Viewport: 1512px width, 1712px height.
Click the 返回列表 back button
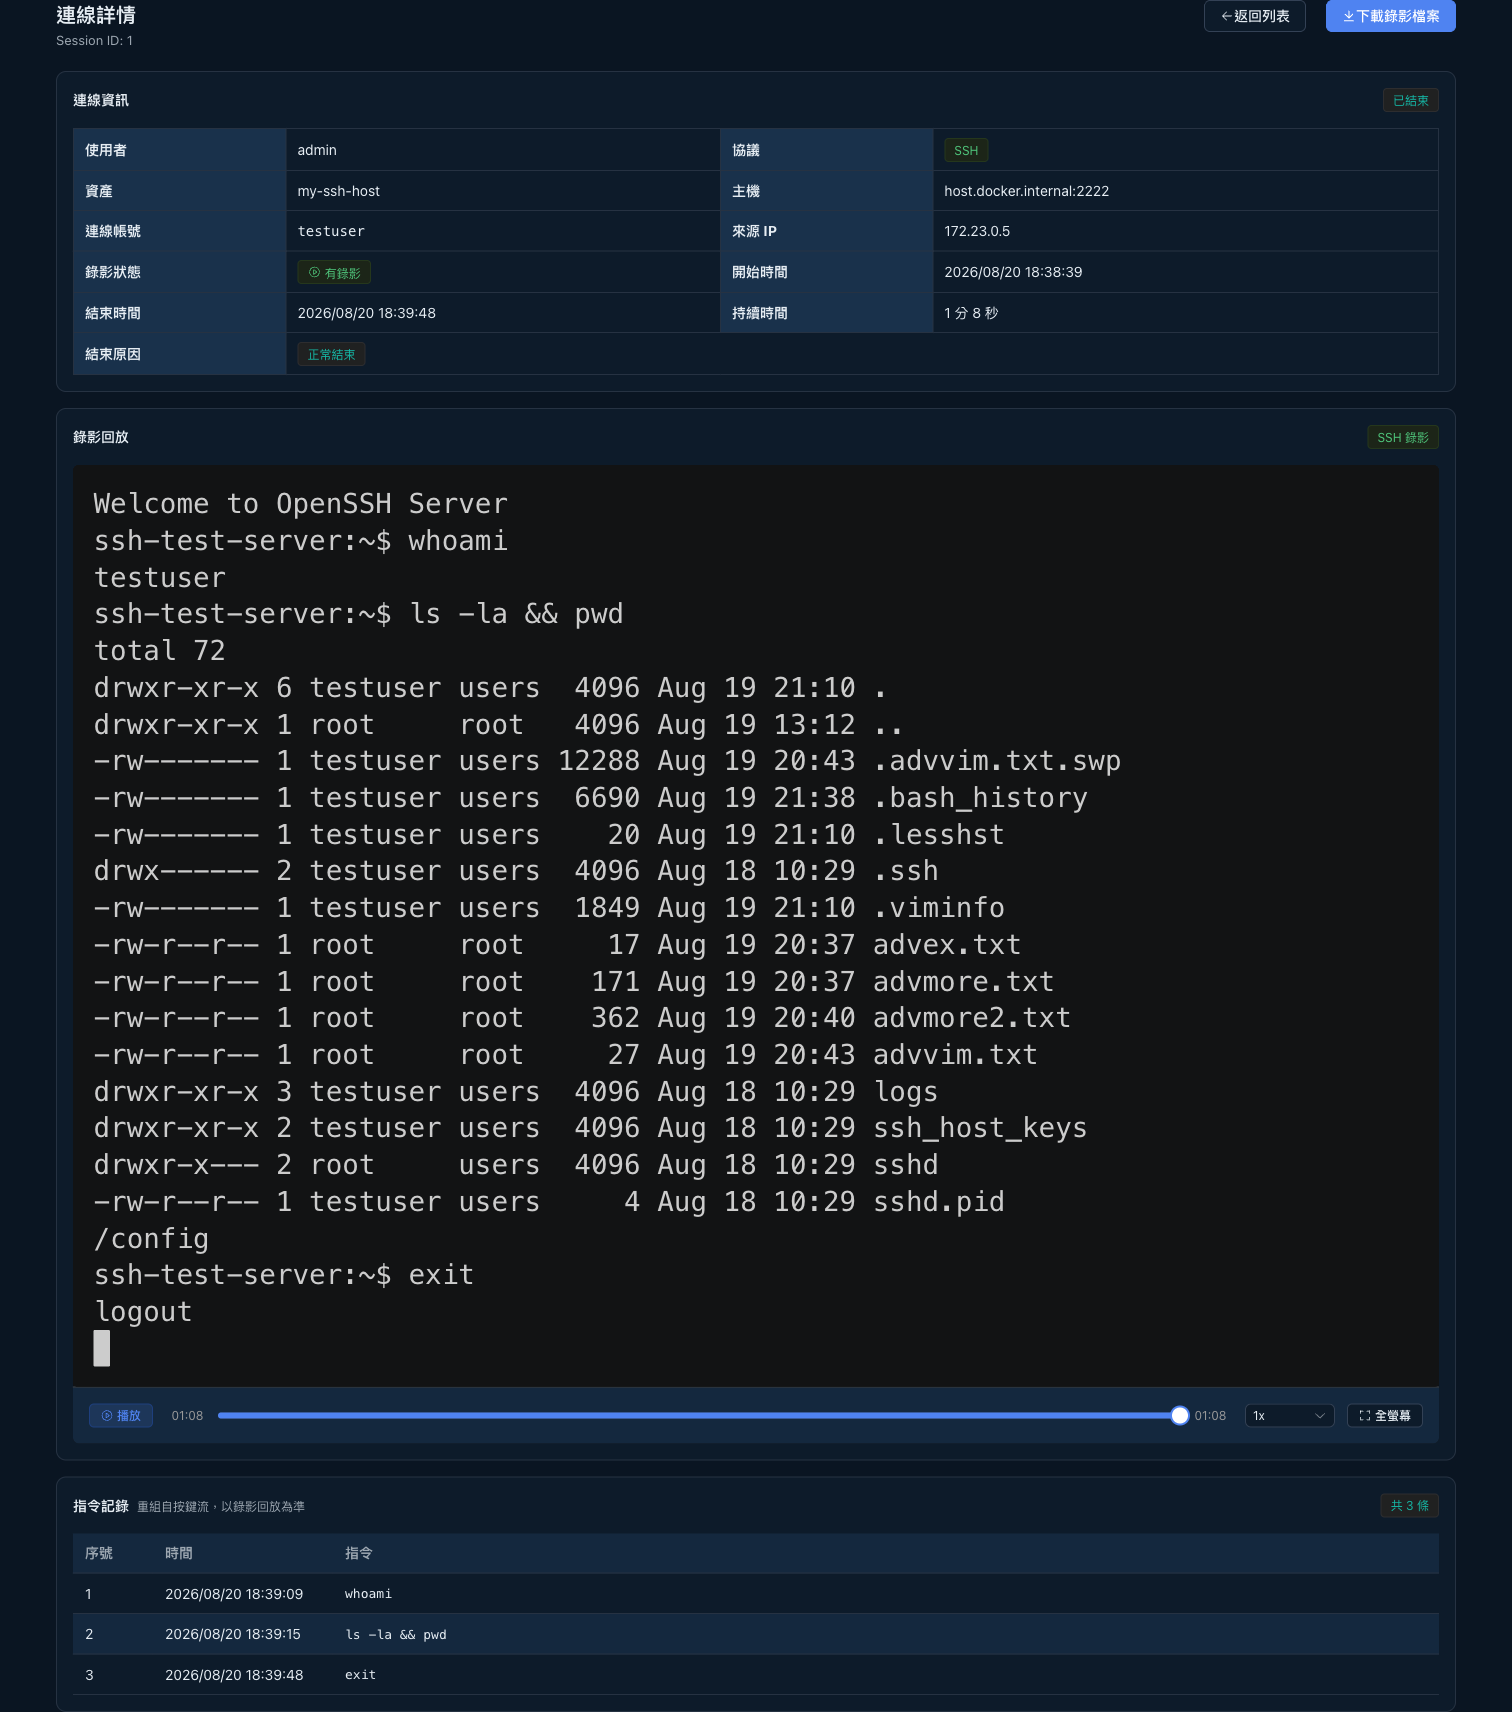pos(1254,16)
